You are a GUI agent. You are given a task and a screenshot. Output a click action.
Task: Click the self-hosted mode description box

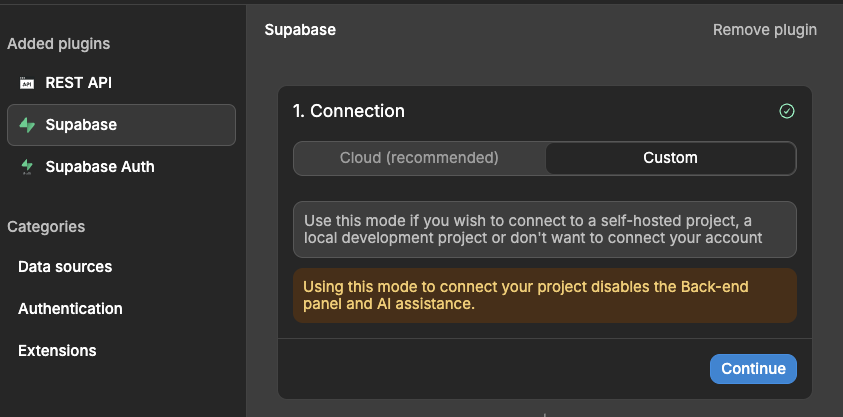click(x=544, y=229)
